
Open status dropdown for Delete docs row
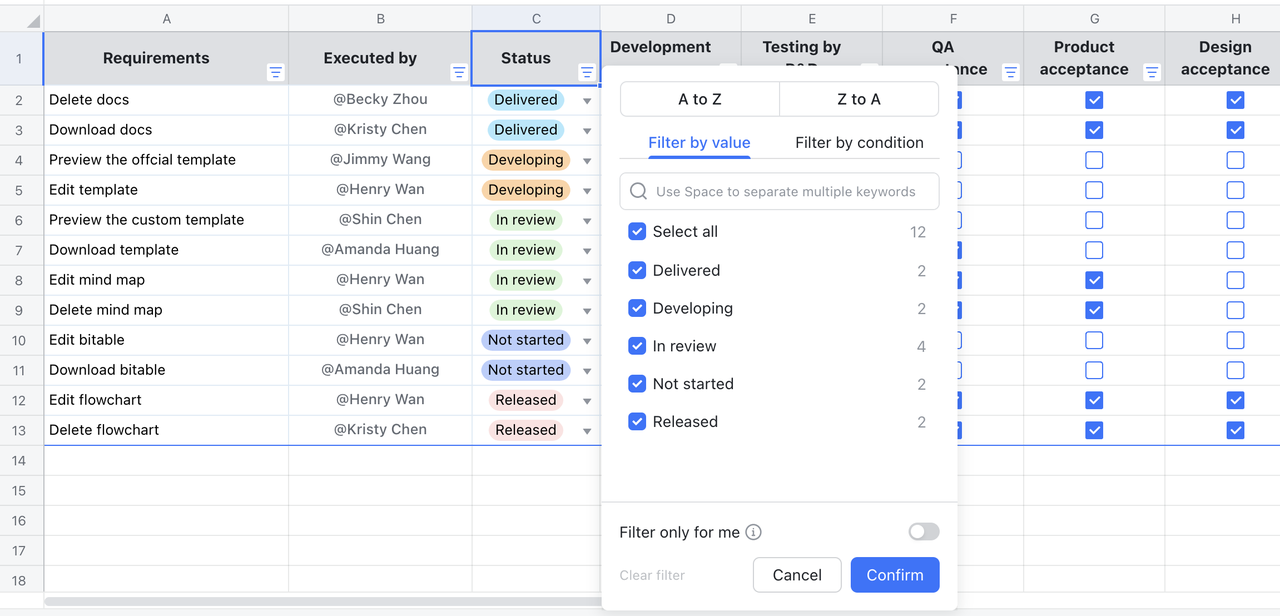tap(587, 101)
